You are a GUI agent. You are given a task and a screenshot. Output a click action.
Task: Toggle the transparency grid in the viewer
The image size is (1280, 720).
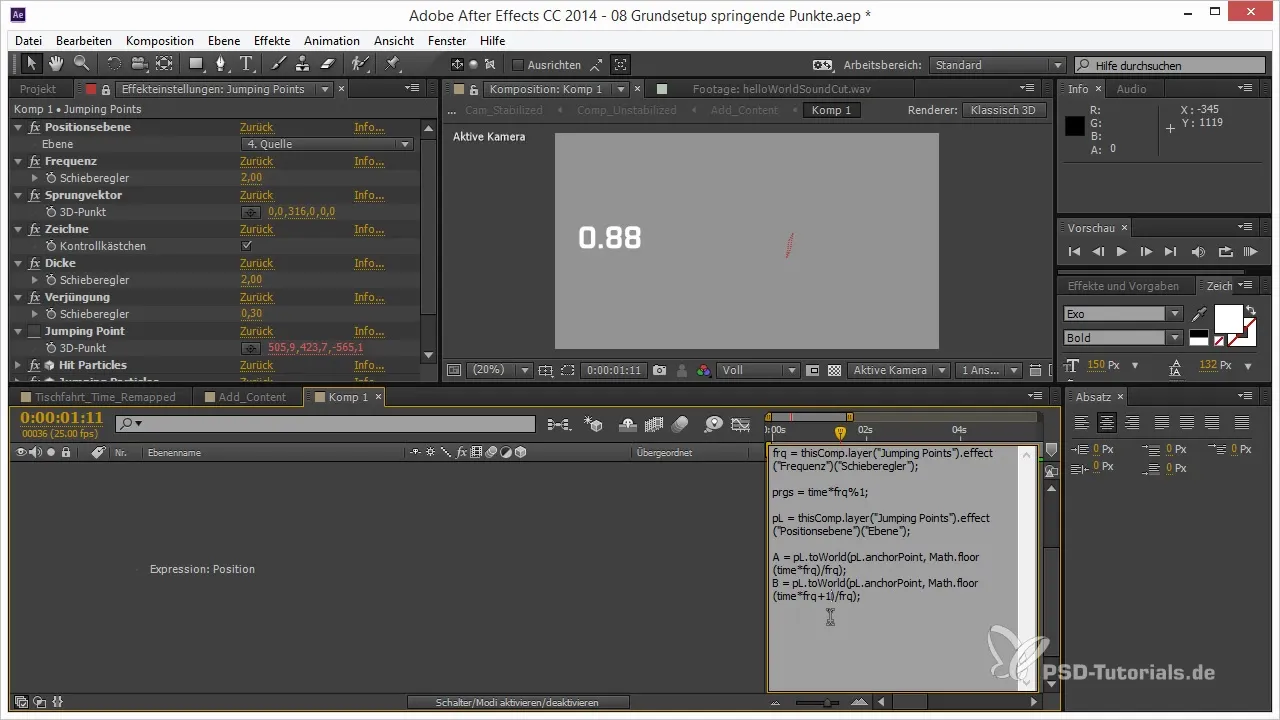pyautogui.click(x=834, y=370)
